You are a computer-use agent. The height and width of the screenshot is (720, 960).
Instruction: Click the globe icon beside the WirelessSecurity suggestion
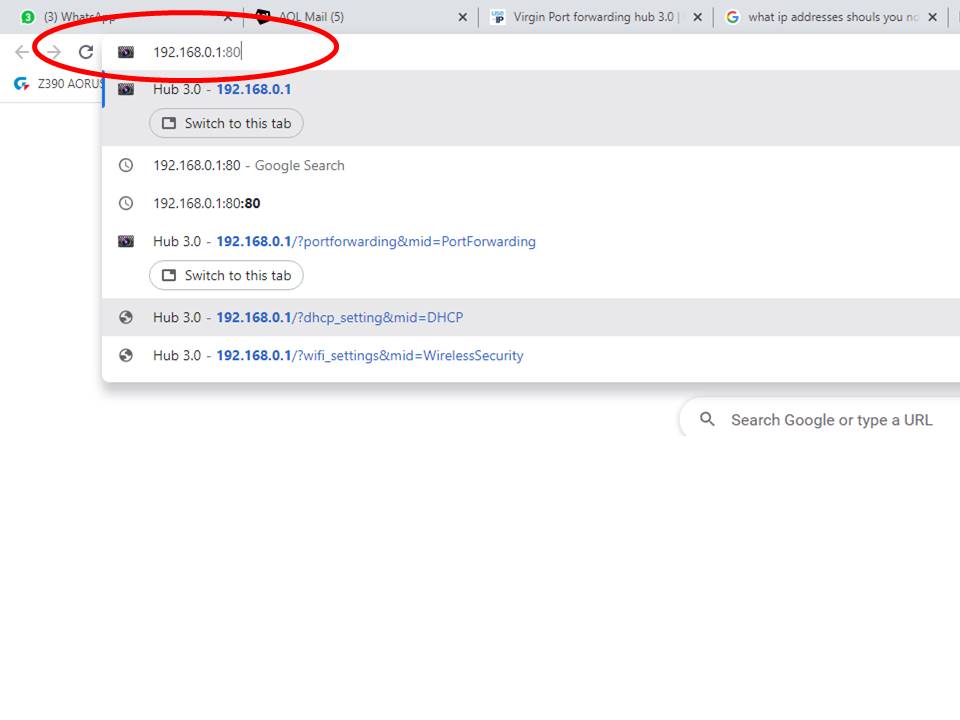point(126,356)
